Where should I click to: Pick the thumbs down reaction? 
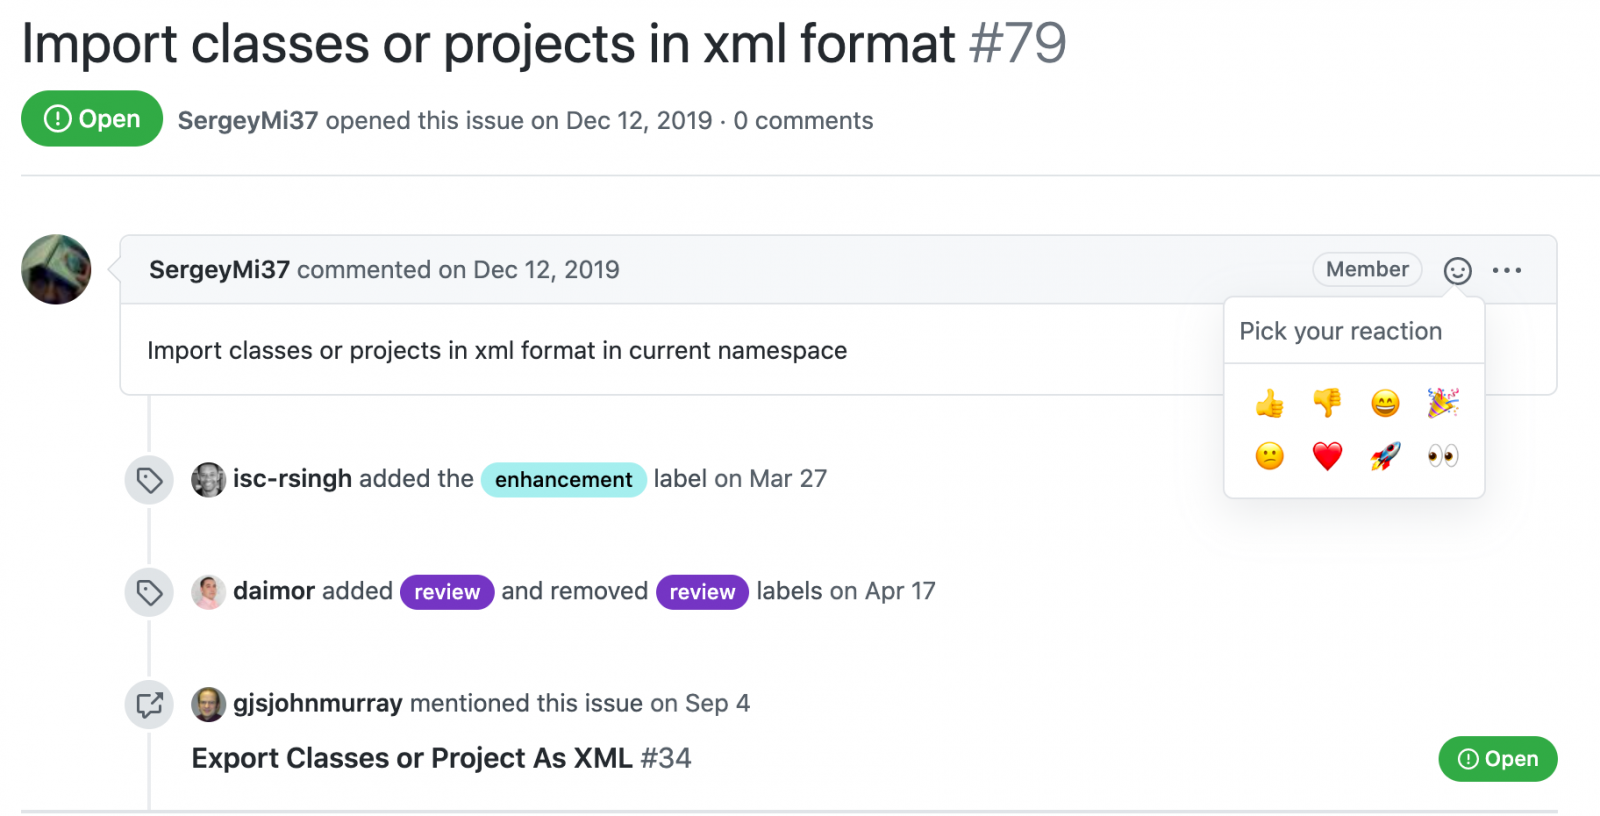[x=1327, y=403]
